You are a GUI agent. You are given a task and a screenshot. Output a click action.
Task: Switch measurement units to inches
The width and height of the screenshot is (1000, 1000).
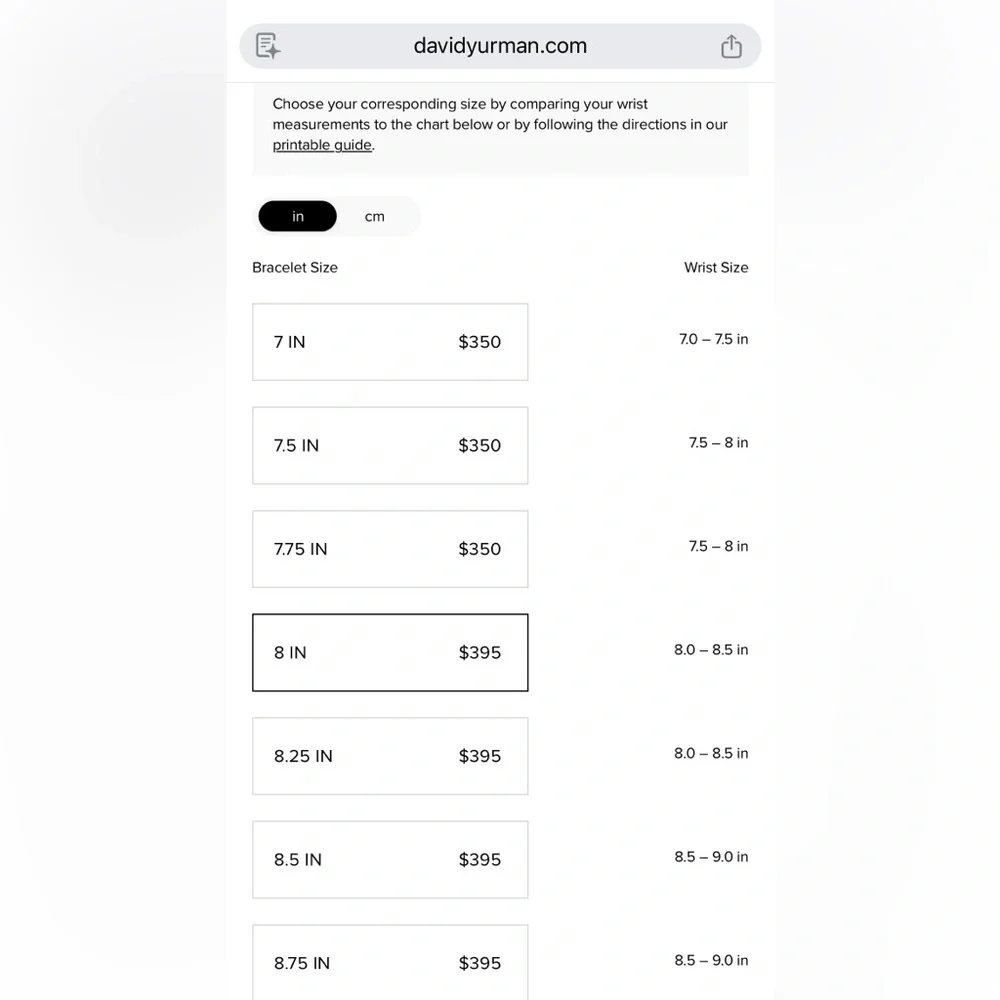click(x=298, y=216)
